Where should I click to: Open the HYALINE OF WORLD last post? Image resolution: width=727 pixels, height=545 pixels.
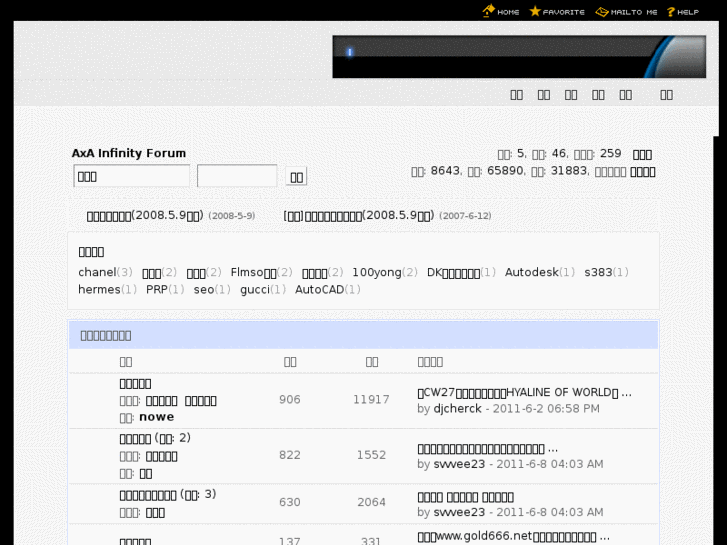click(524, 392)
